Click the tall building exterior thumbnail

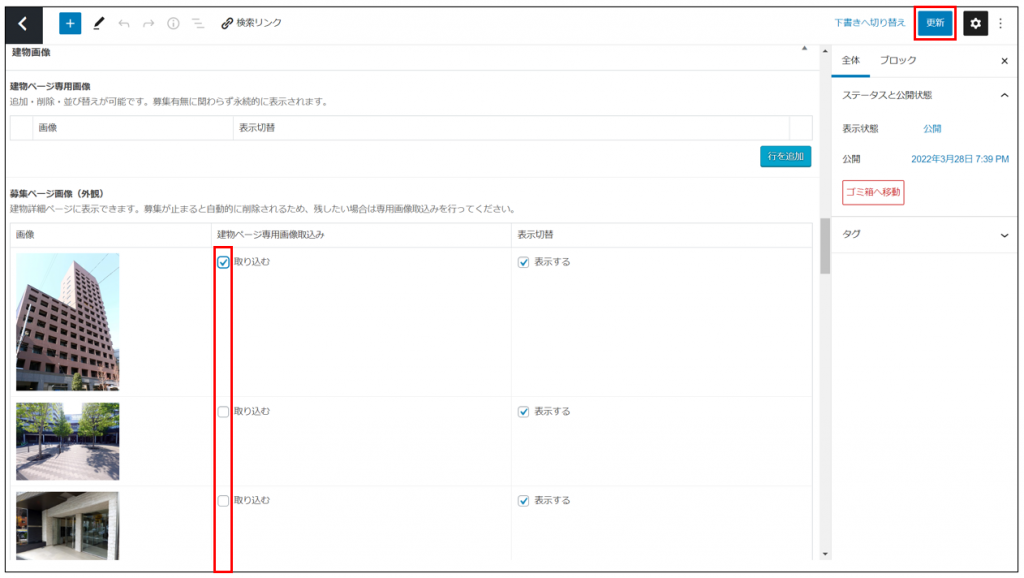(68, 321)
